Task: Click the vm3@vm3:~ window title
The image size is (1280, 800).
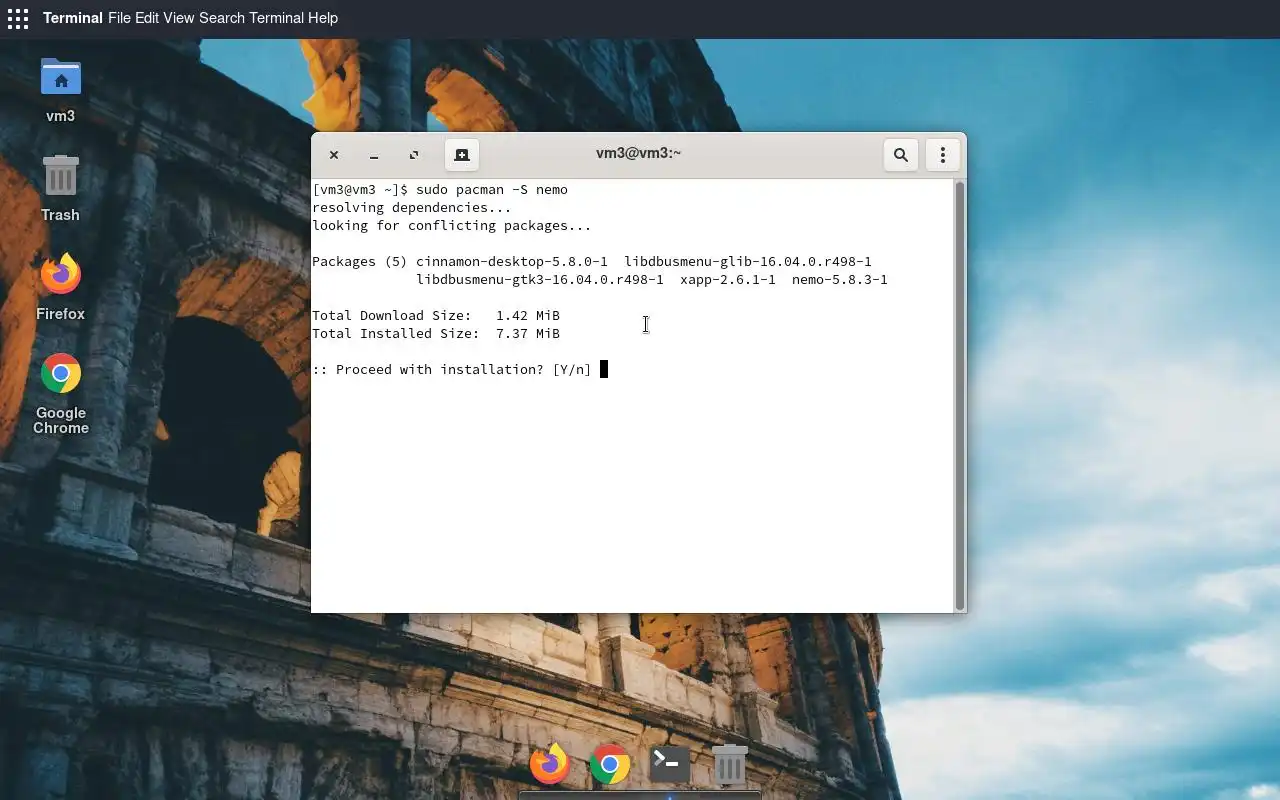Action: click(638, 153)
